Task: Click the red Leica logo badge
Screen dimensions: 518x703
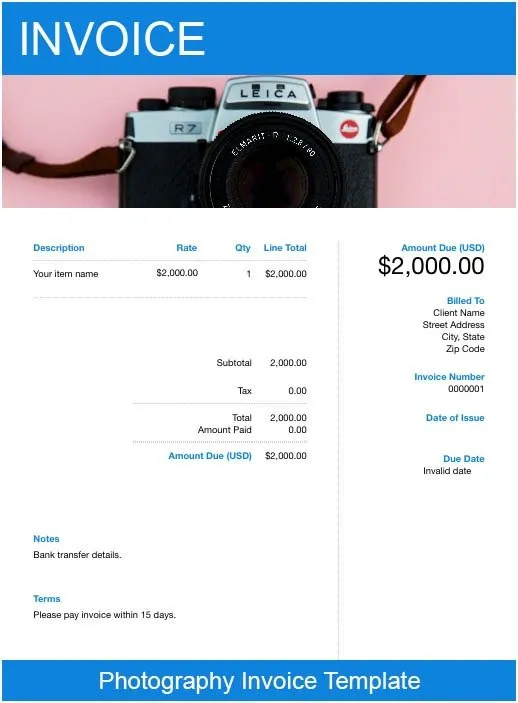Action: (x=349, y=129)
